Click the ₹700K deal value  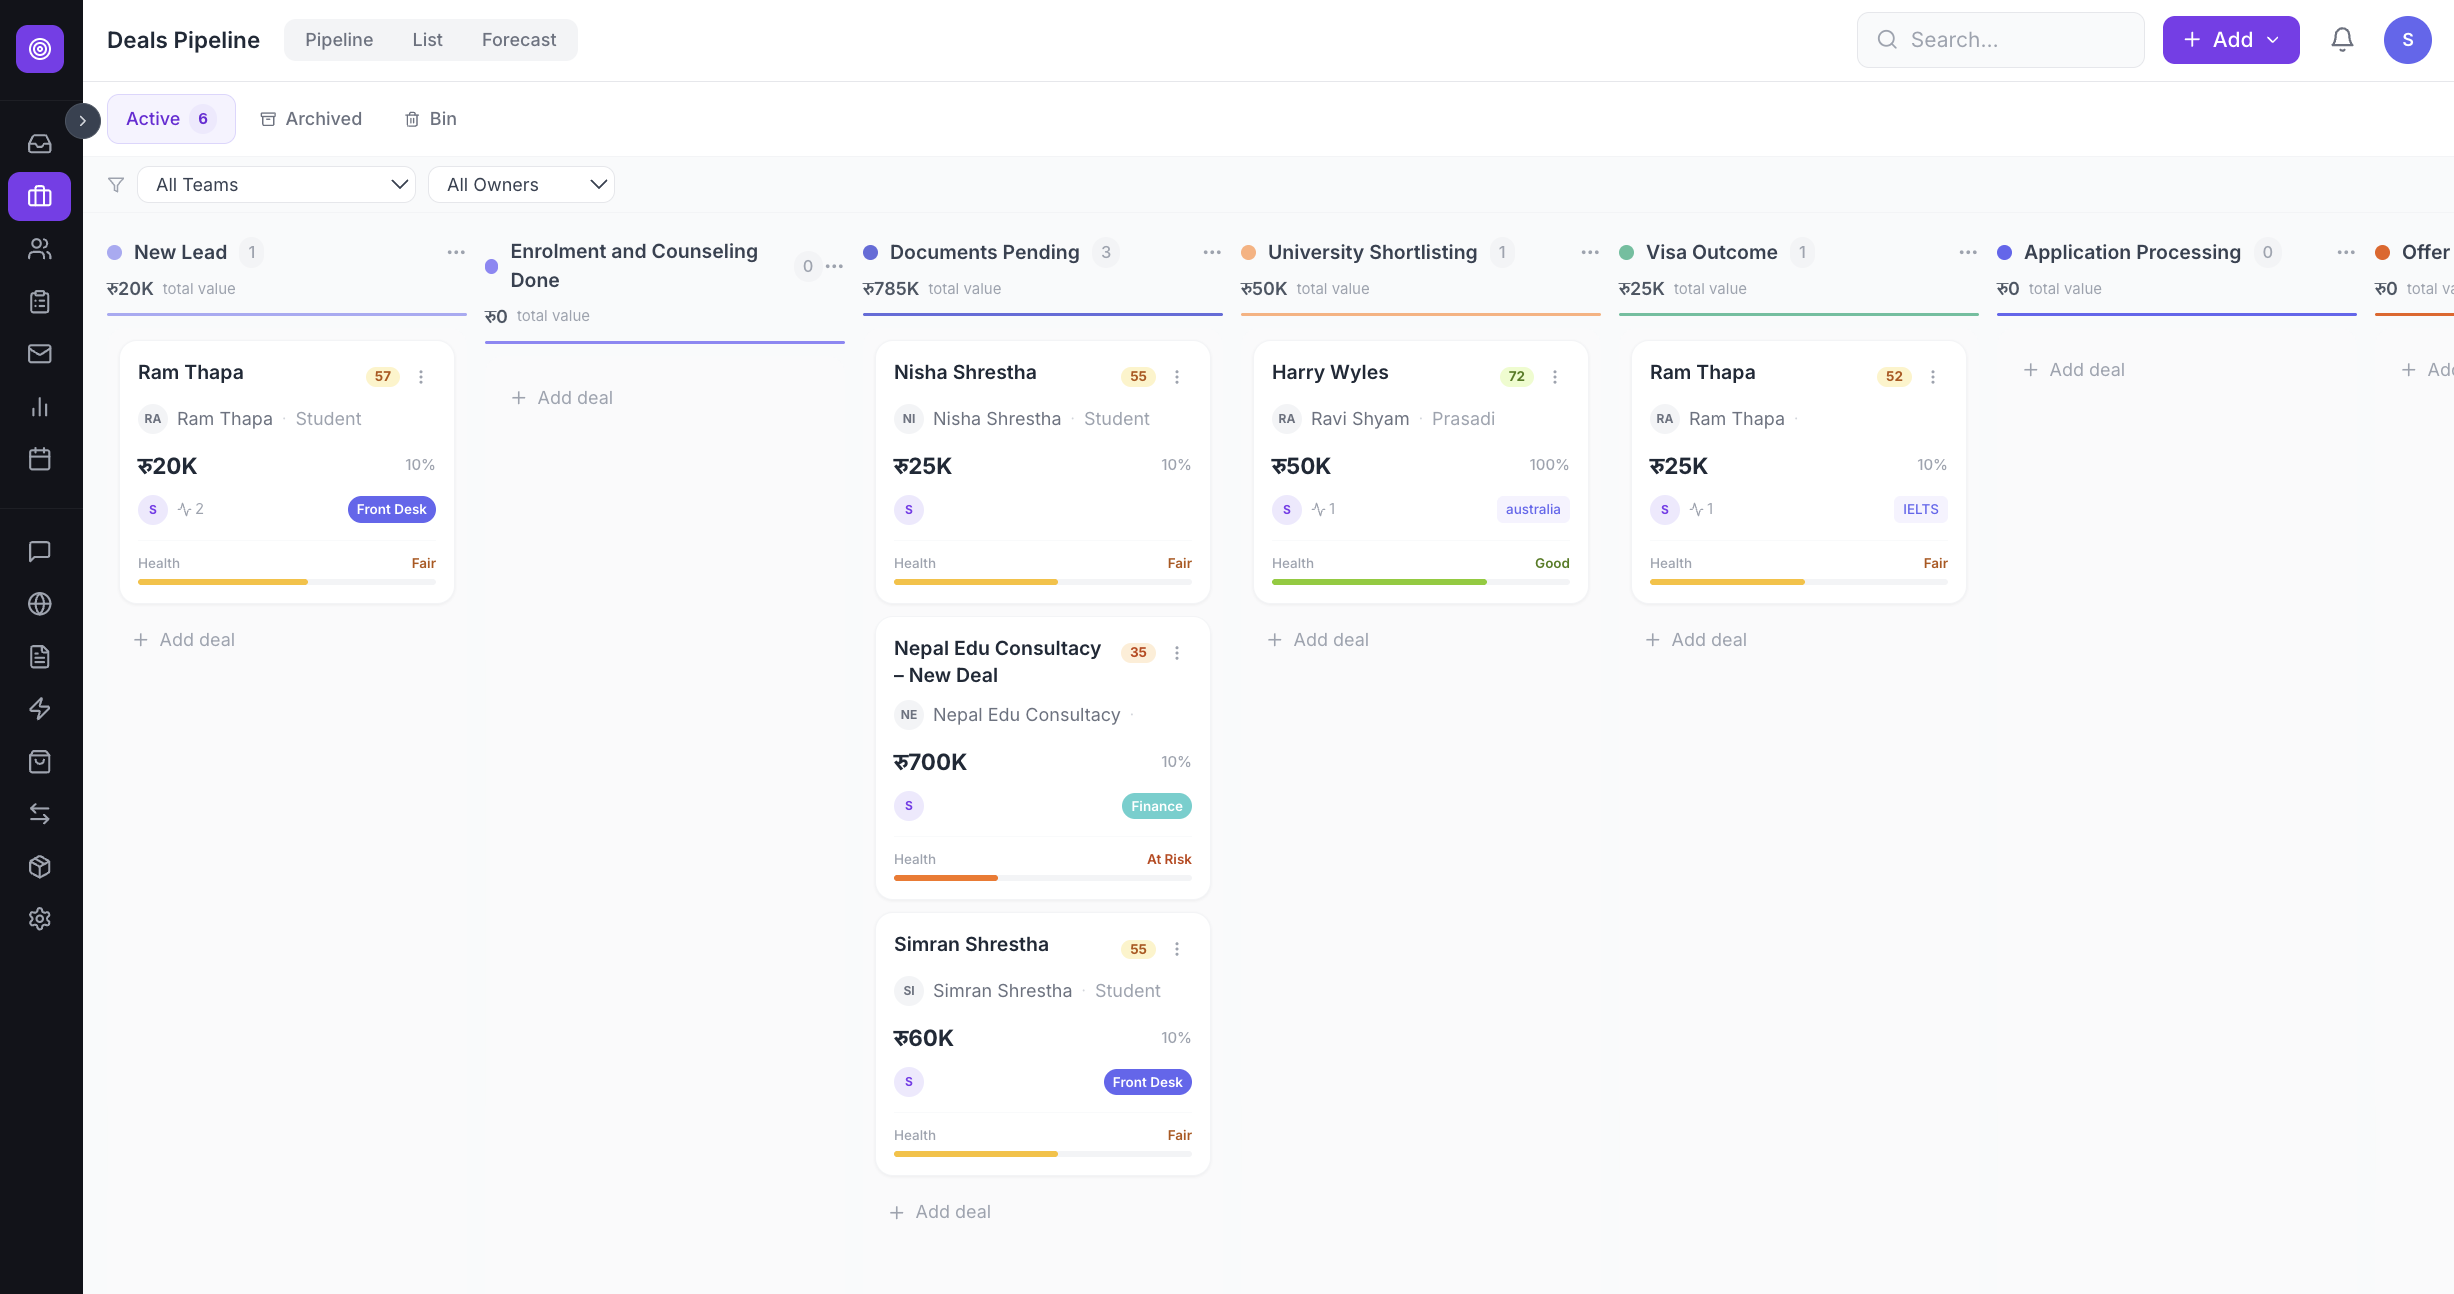tap(930, 763)
